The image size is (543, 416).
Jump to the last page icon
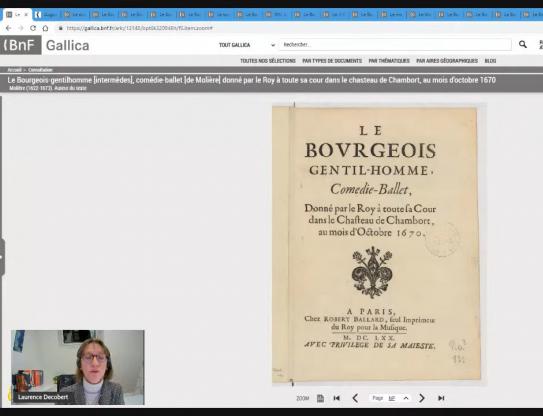click(441, 398)
